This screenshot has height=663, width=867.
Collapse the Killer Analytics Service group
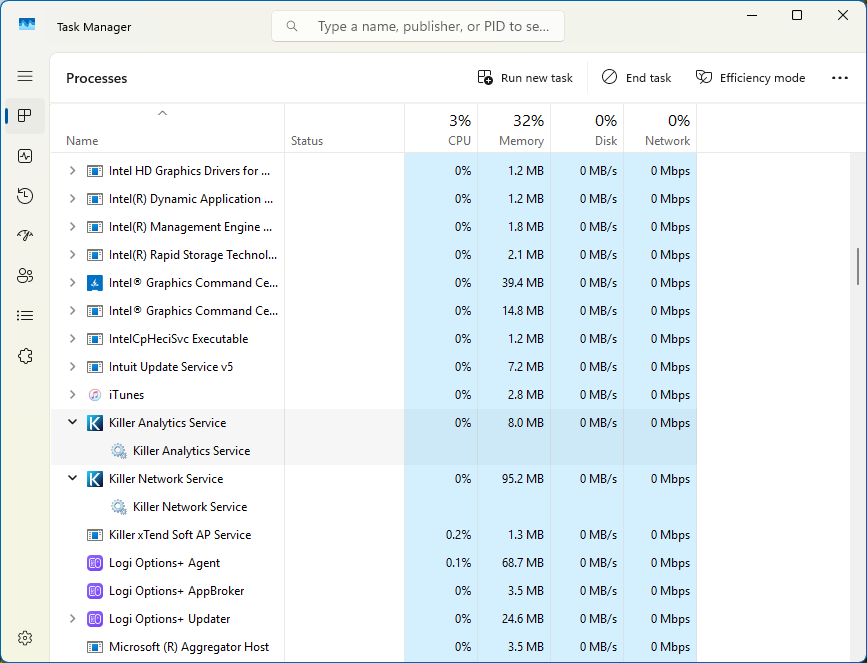(72, 422)
